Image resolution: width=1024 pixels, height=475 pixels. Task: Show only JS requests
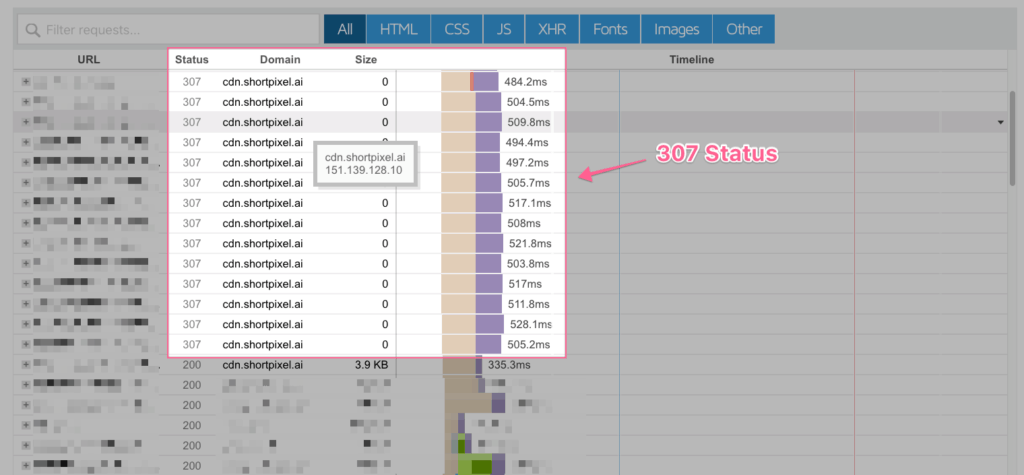(504, 29)
